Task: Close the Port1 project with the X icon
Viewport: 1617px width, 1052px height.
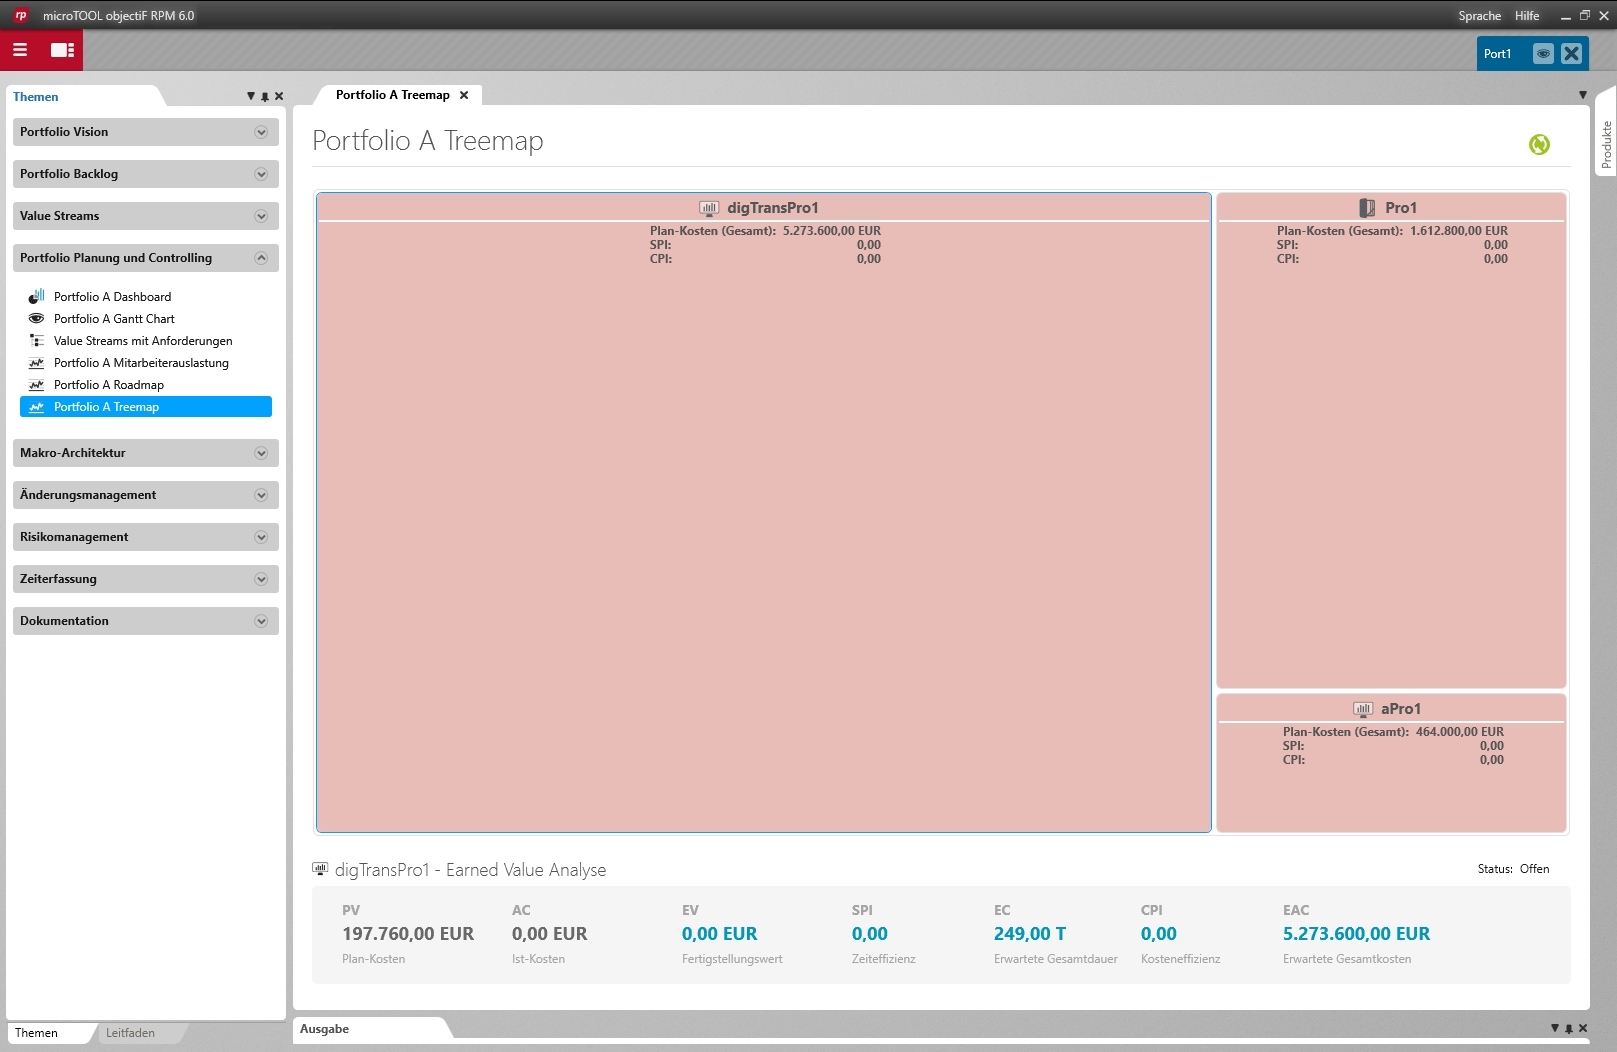Action: pos(1572,54)
